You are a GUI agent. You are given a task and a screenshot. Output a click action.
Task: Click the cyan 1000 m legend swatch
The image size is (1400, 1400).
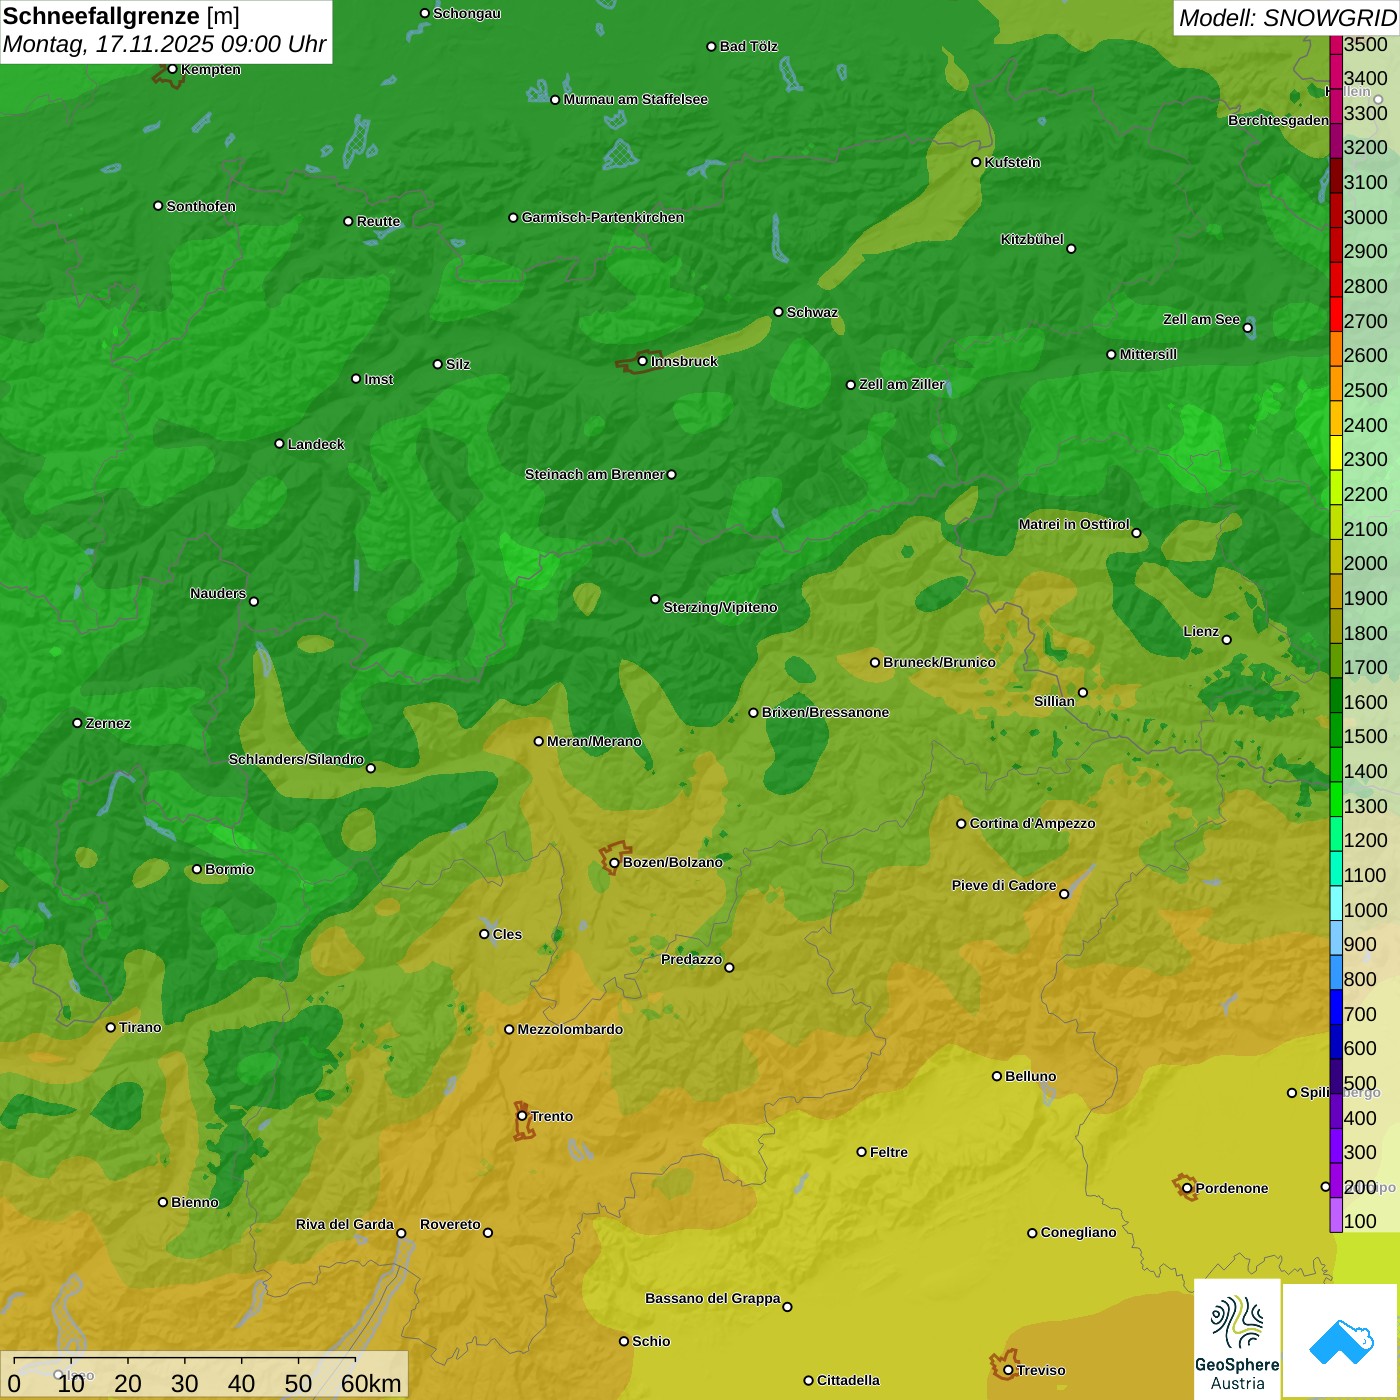click(x=1335, y=902)
